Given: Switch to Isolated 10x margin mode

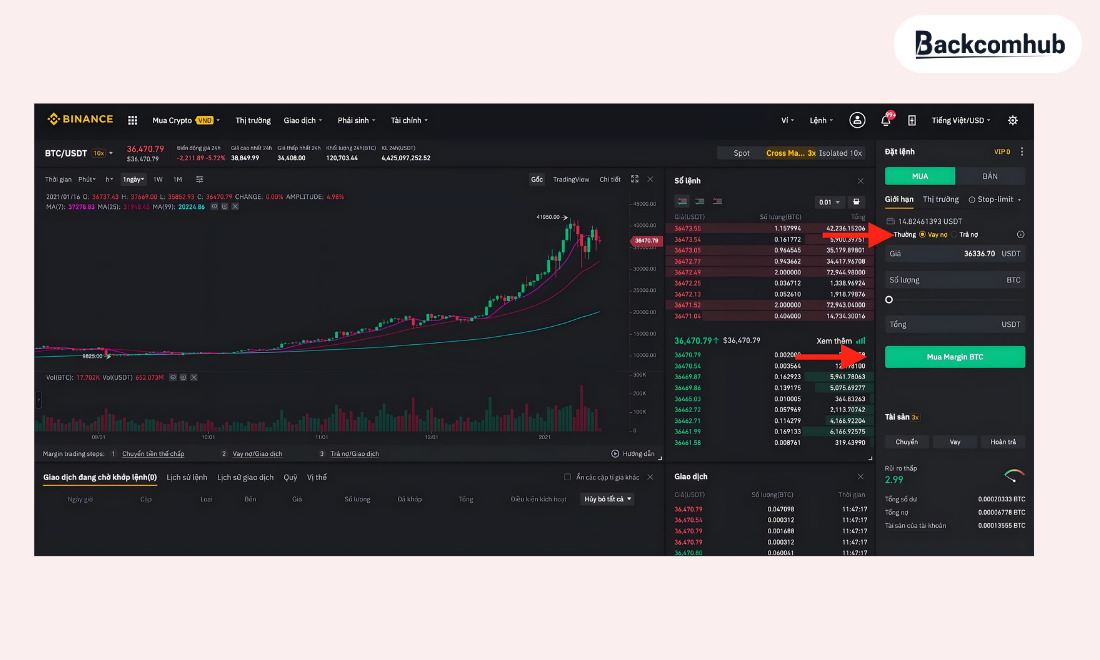Looking at the screenshot, I should pyautogui.click(x=840, y=153).
